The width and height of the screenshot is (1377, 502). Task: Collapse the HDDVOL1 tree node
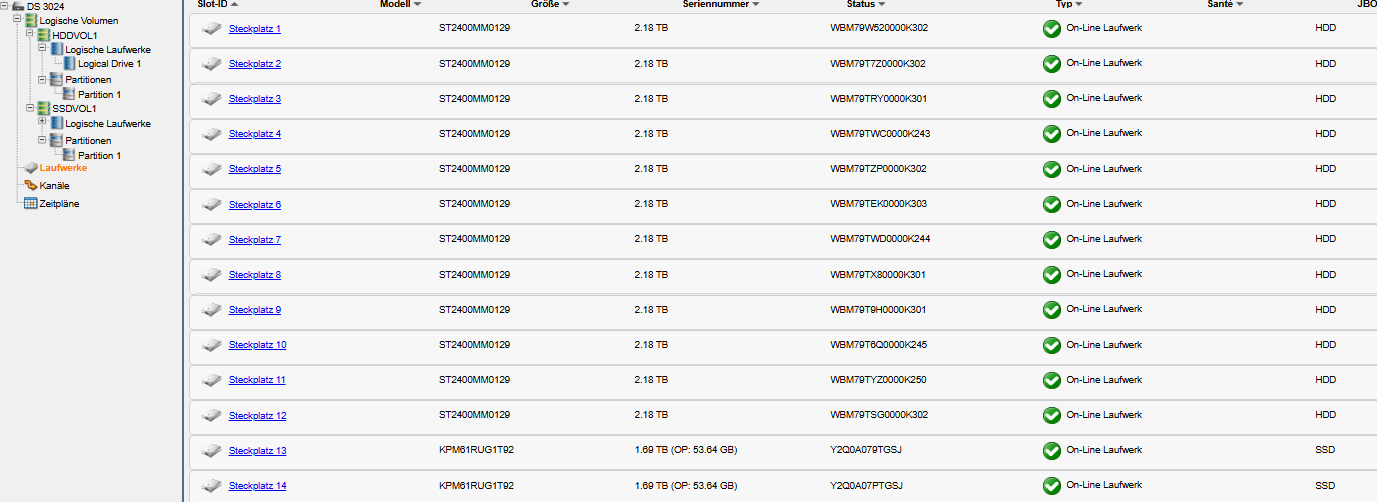point(30,34)
